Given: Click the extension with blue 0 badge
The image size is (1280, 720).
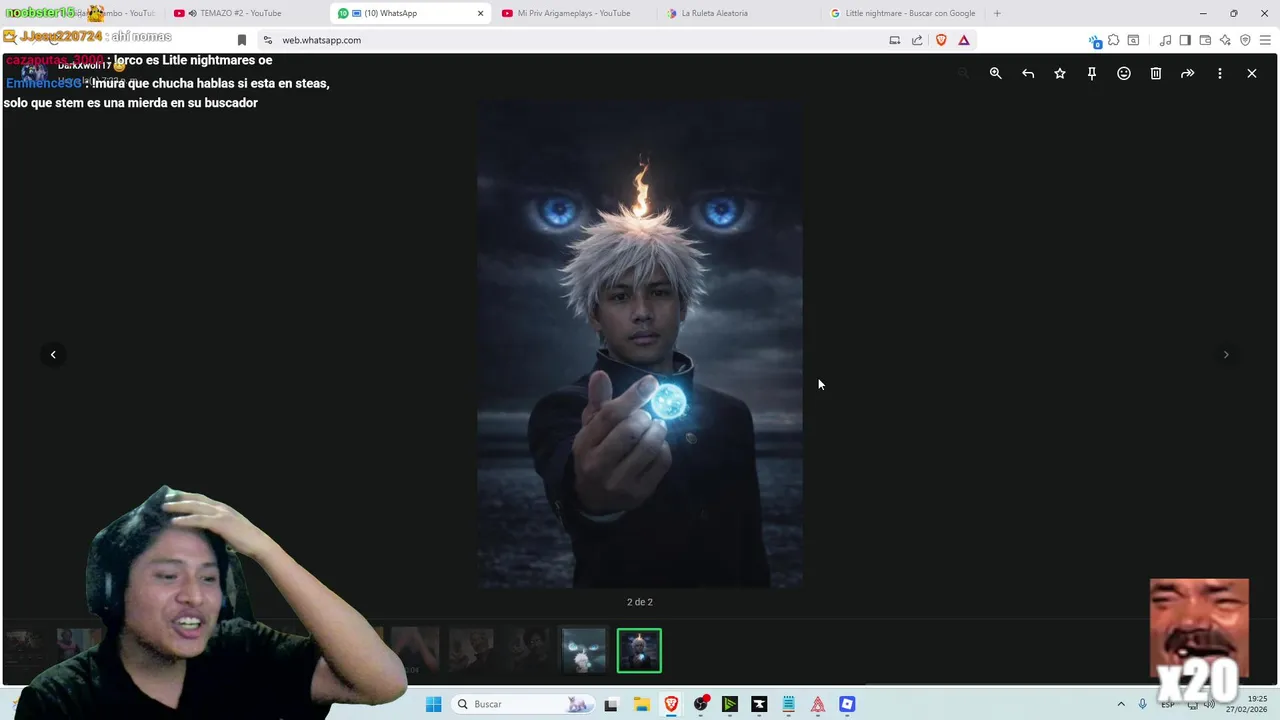Looking at the screenshot, I should [x=1094, y=41].
